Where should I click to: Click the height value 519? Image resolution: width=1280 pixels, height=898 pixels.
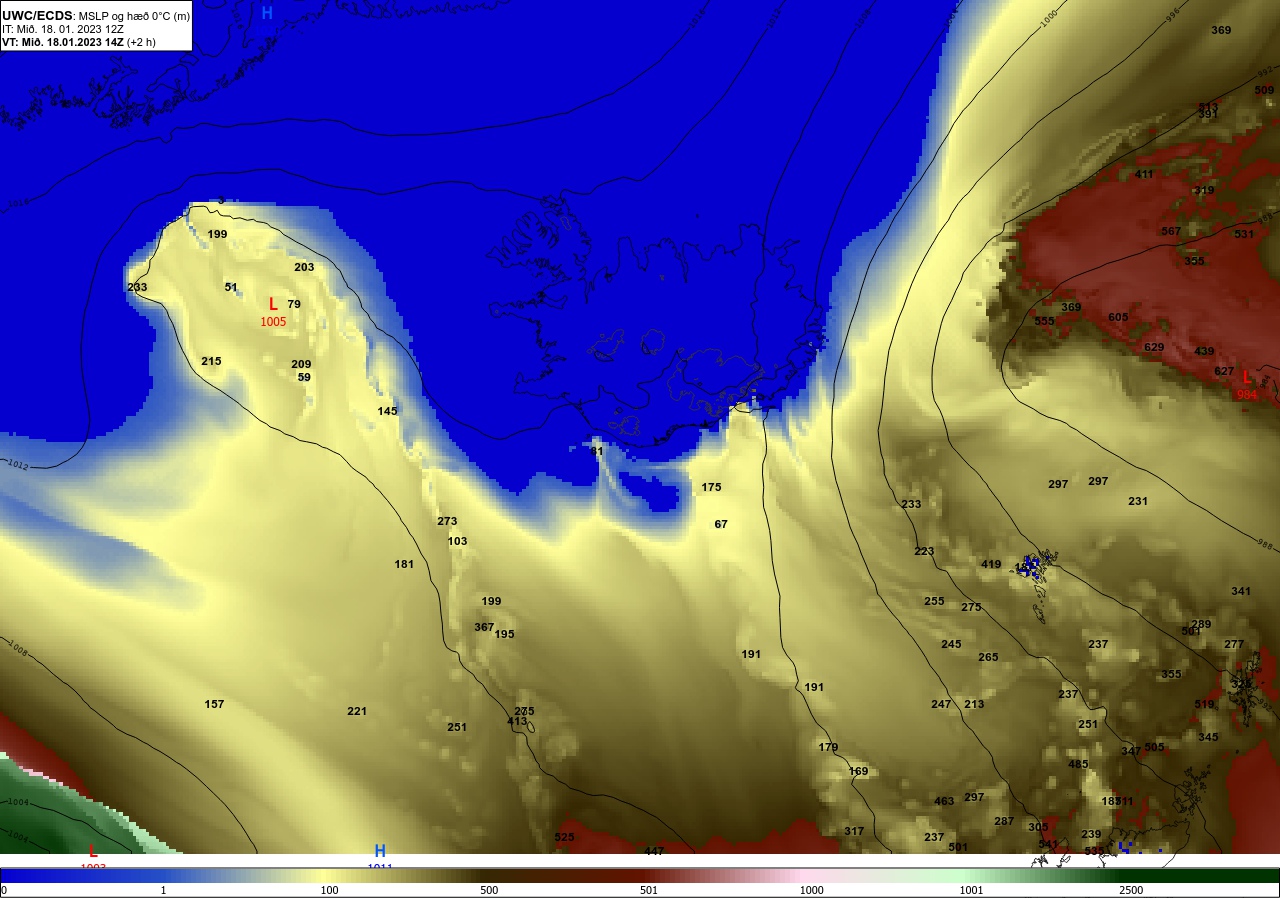click(1204, 704)
